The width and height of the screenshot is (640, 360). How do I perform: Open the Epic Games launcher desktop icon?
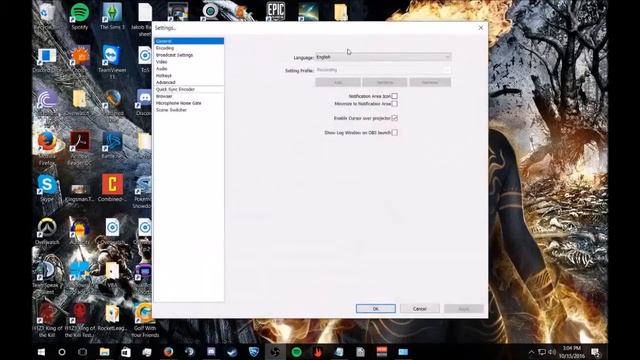[276, 11]
